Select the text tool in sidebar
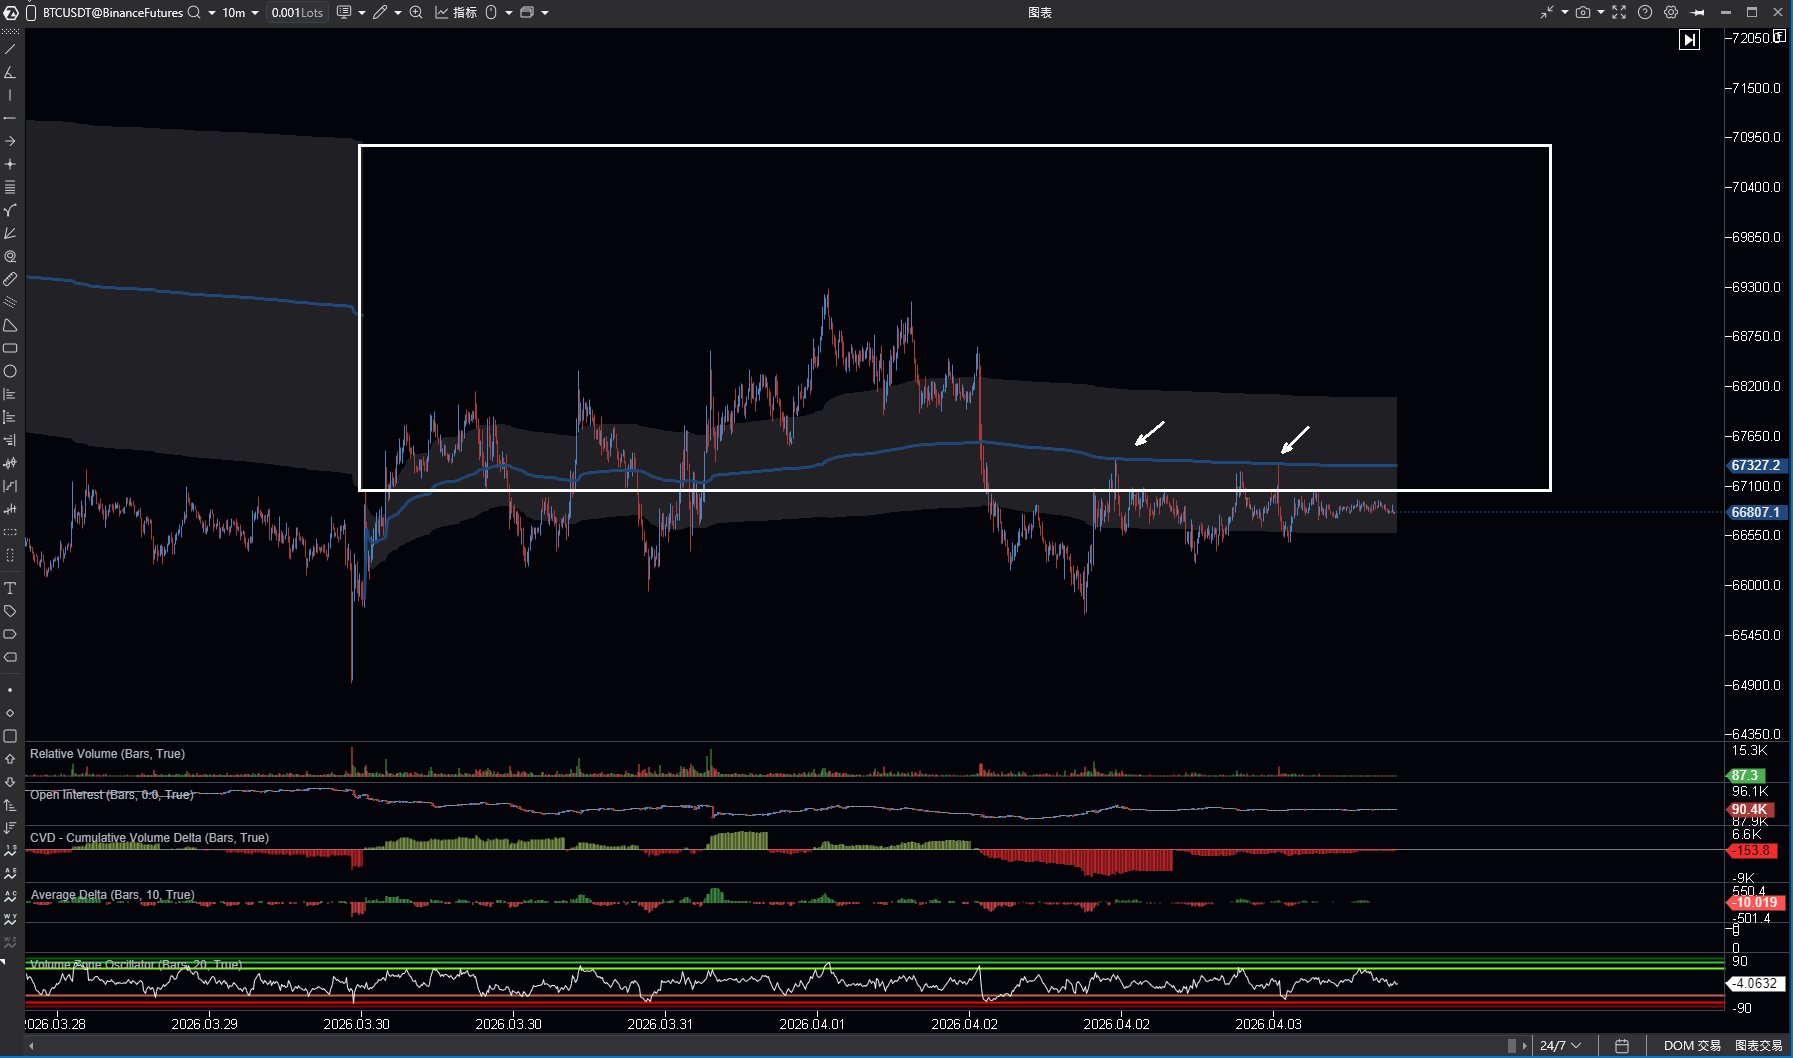Image resolution: width=1793 pixels, height=1058 pixels. click(x=10, y=588)
